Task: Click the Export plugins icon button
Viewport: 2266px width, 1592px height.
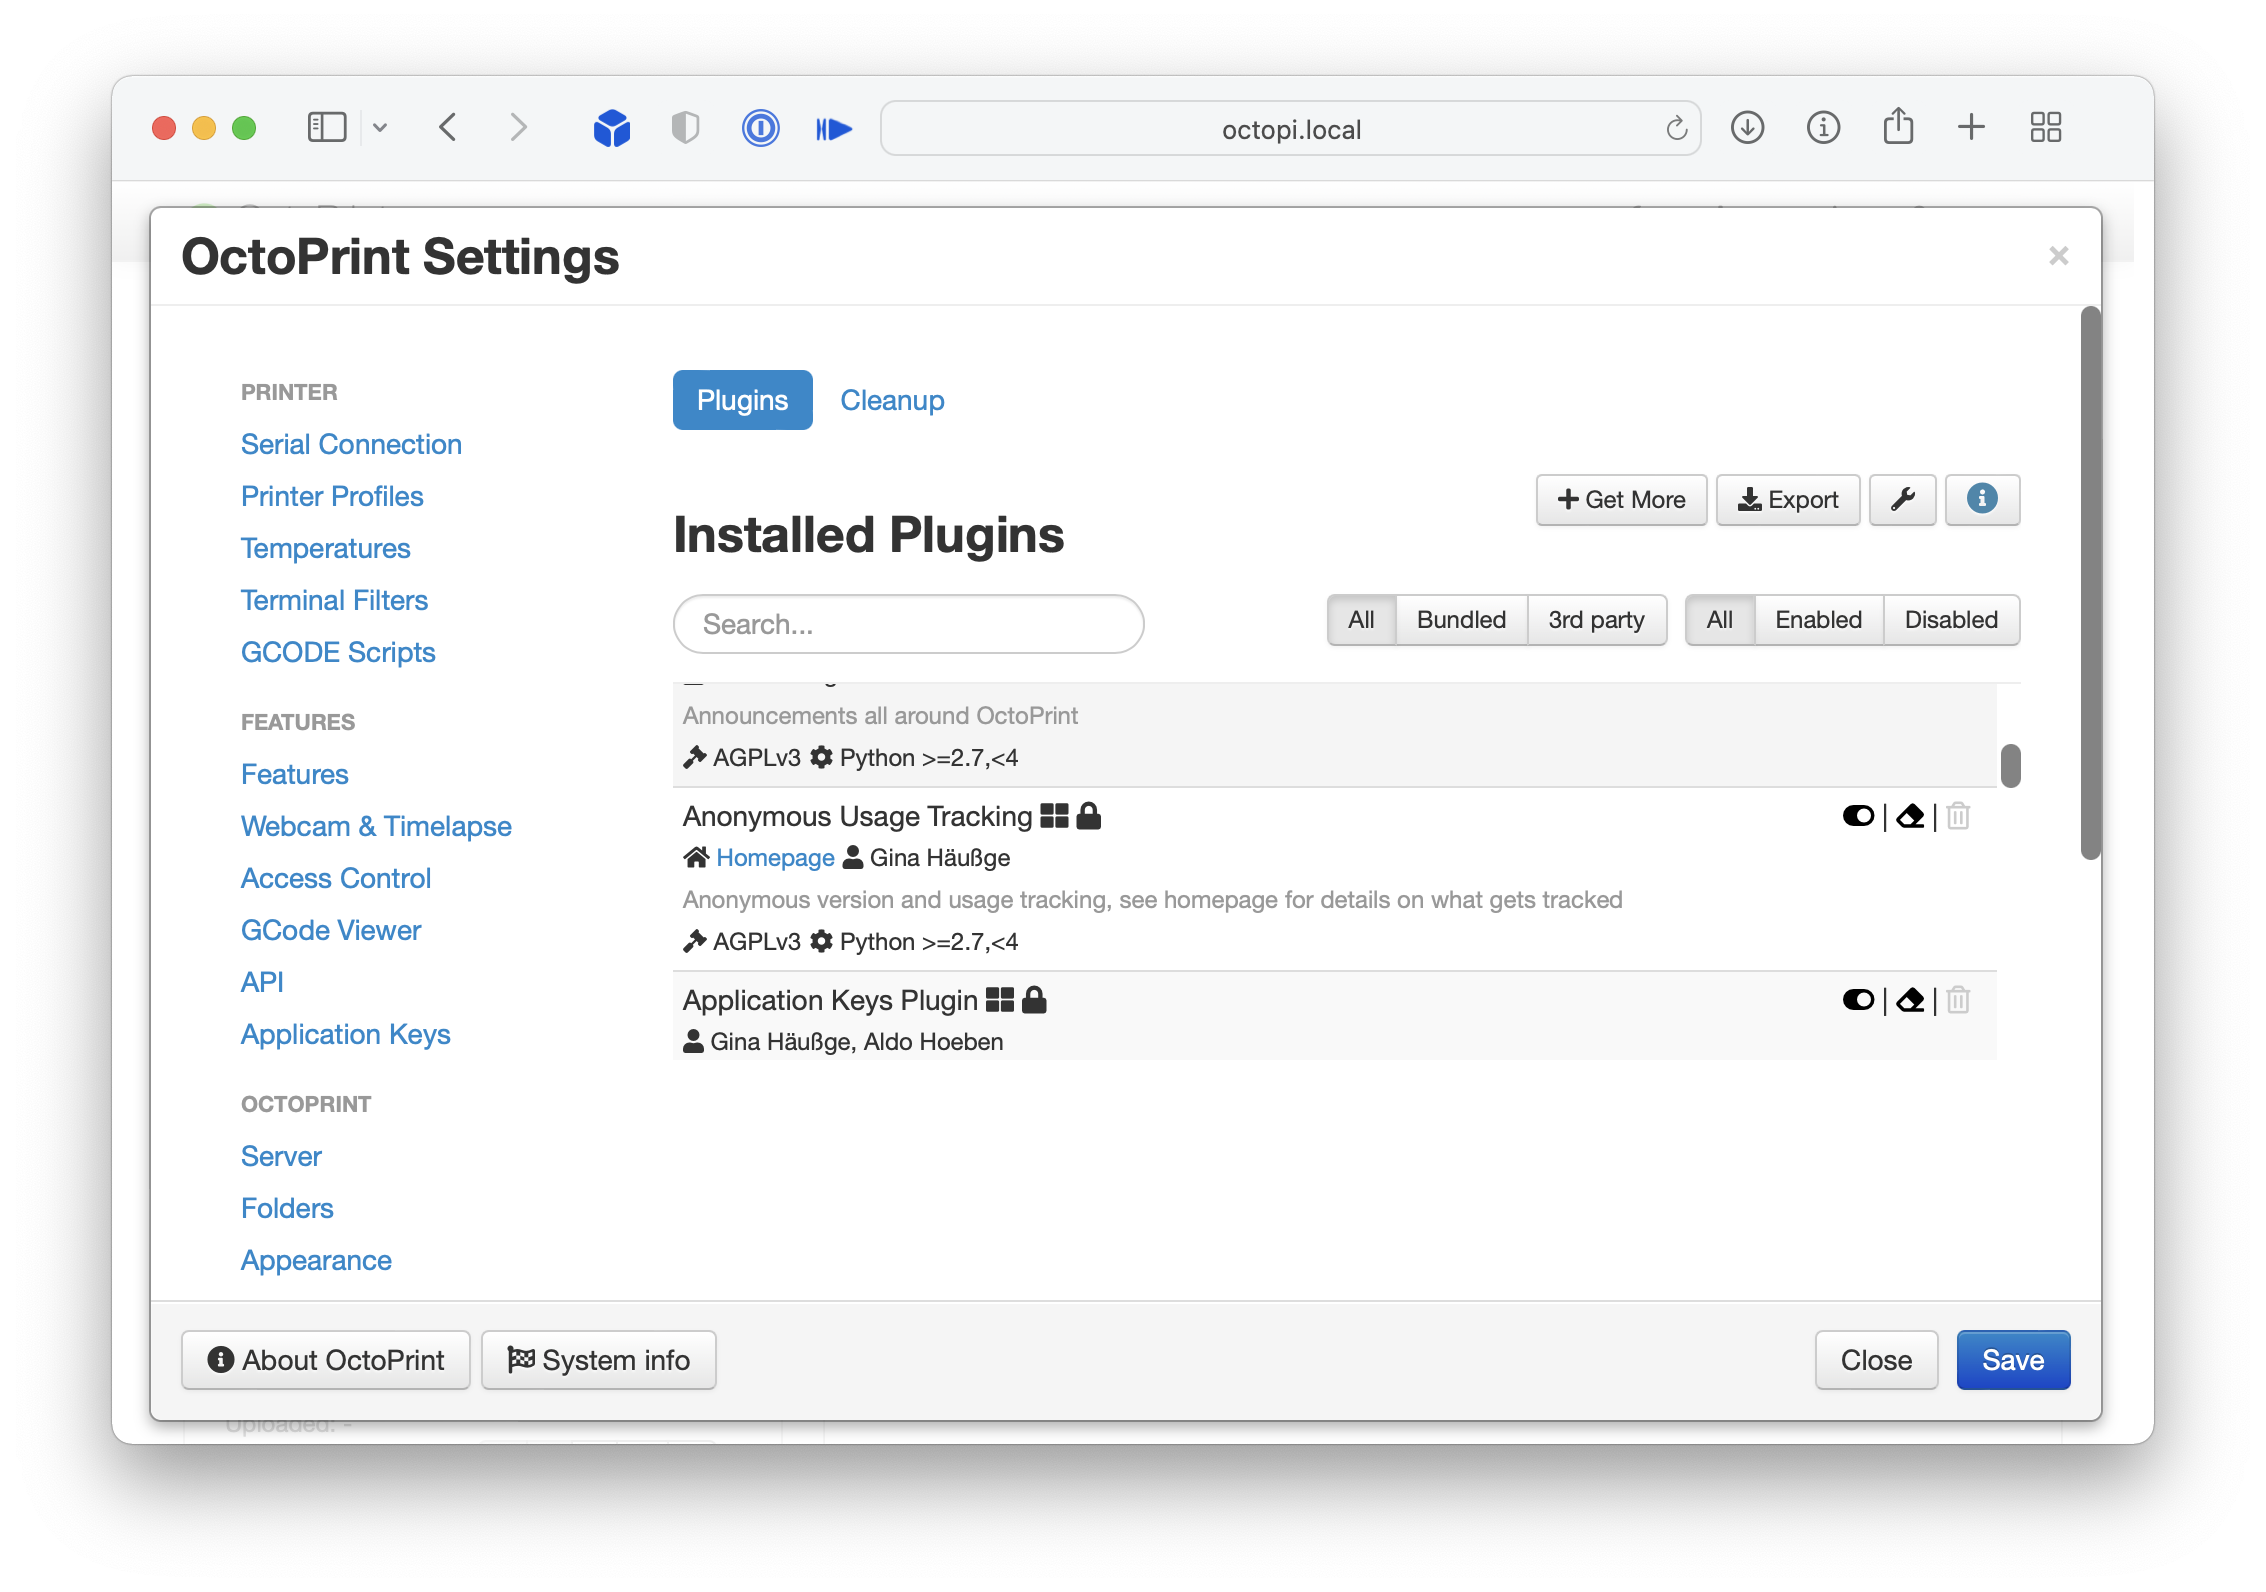Action: click(1789, 498)
